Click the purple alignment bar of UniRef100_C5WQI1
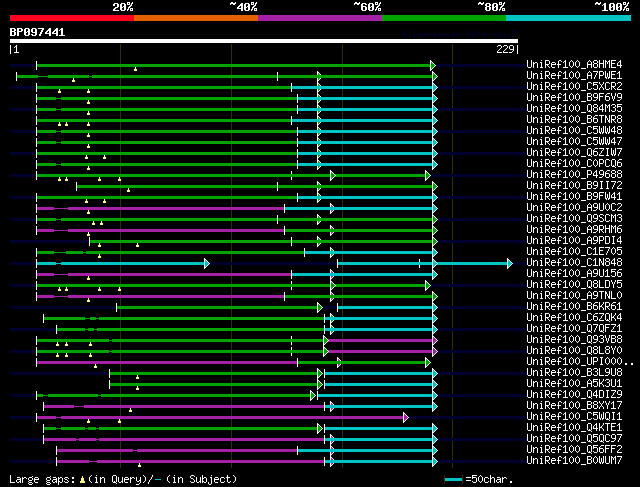 click(220, 417)
